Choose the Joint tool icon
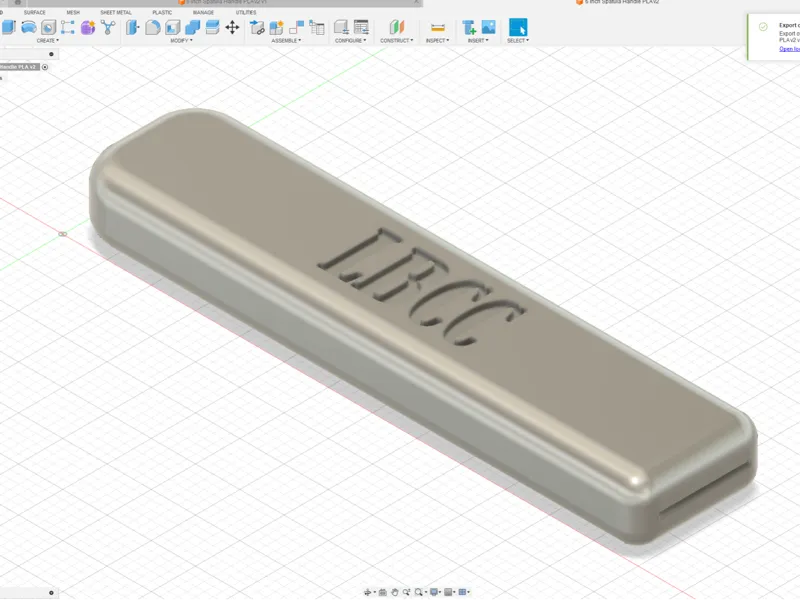The image size is (800, 600). click(x=296, y=27)
